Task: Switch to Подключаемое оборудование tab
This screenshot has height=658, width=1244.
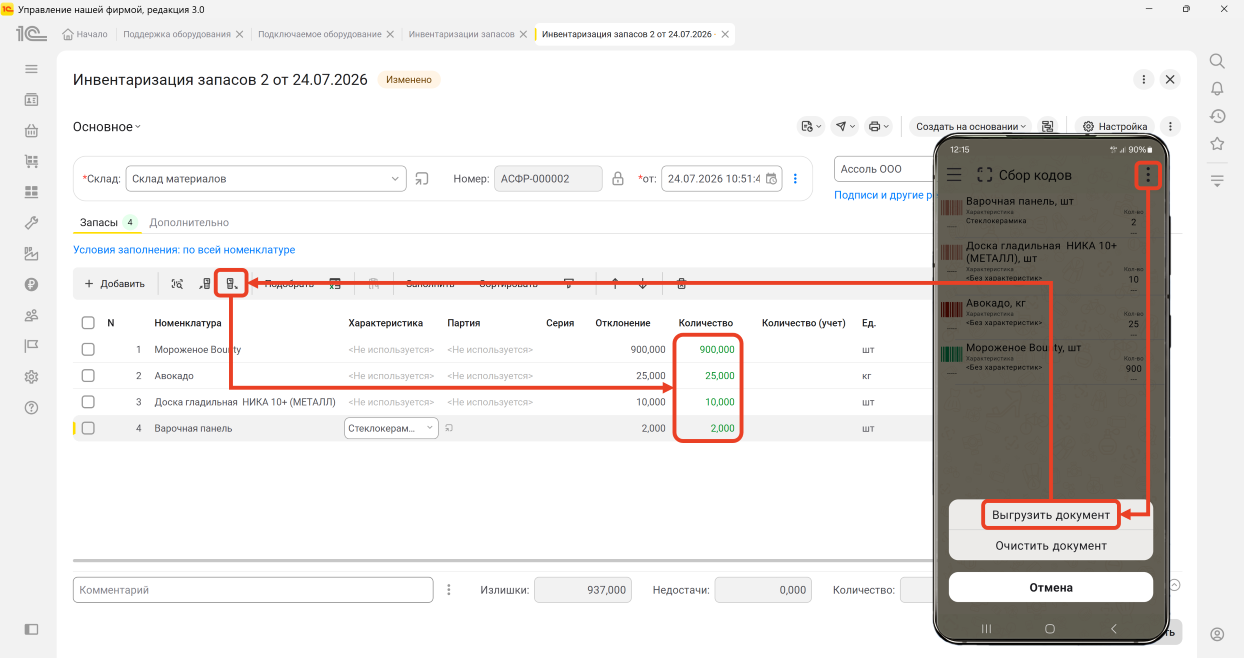Action: 319,34
